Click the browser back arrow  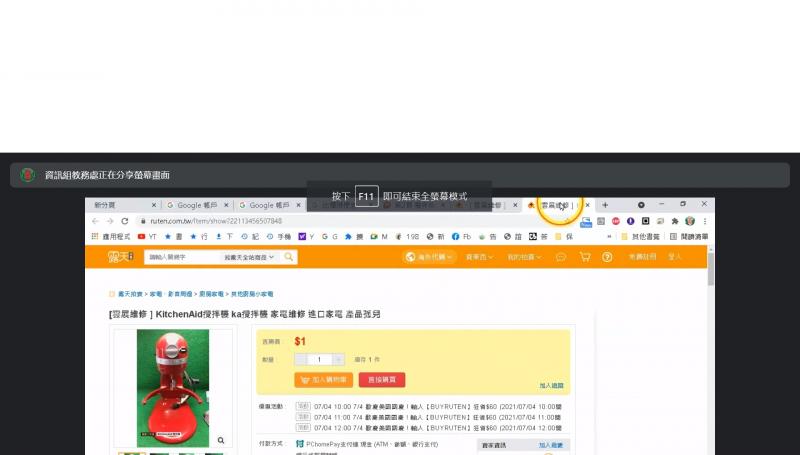point(95,221)
